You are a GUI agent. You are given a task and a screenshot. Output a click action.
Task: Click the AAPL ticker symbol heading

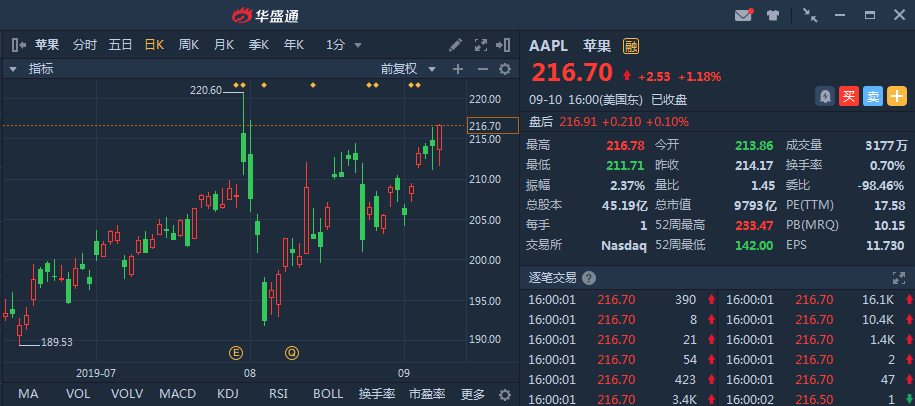coord(549,46)
